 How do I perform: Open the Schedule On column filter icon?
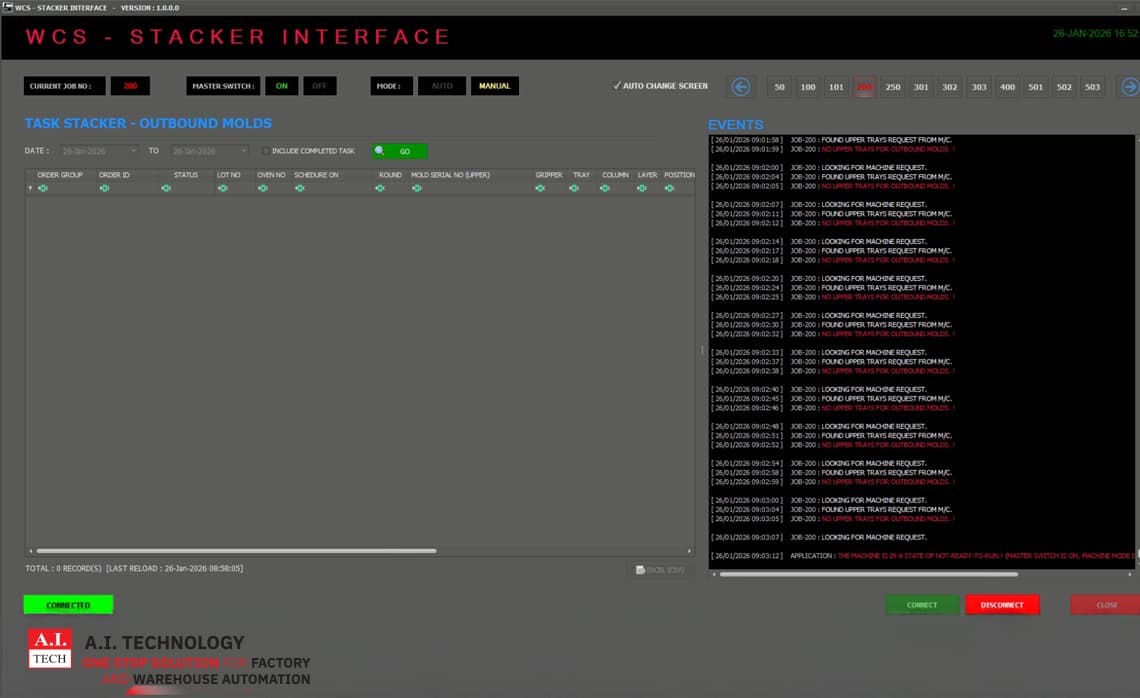[300, 188]
